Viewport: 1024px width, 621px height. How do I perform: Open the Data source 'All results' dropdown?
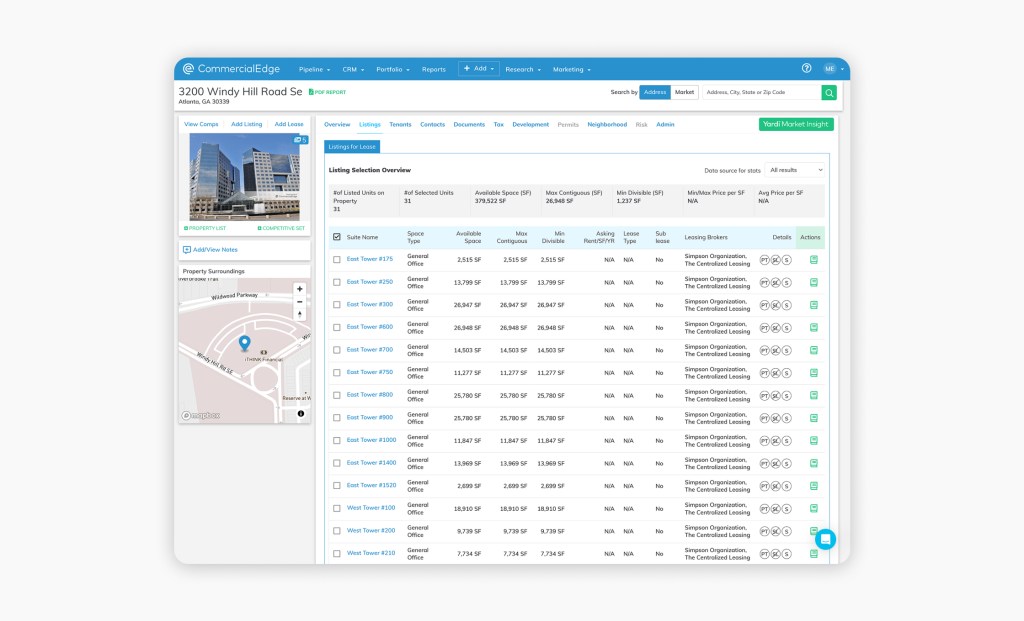coord(795,170)
